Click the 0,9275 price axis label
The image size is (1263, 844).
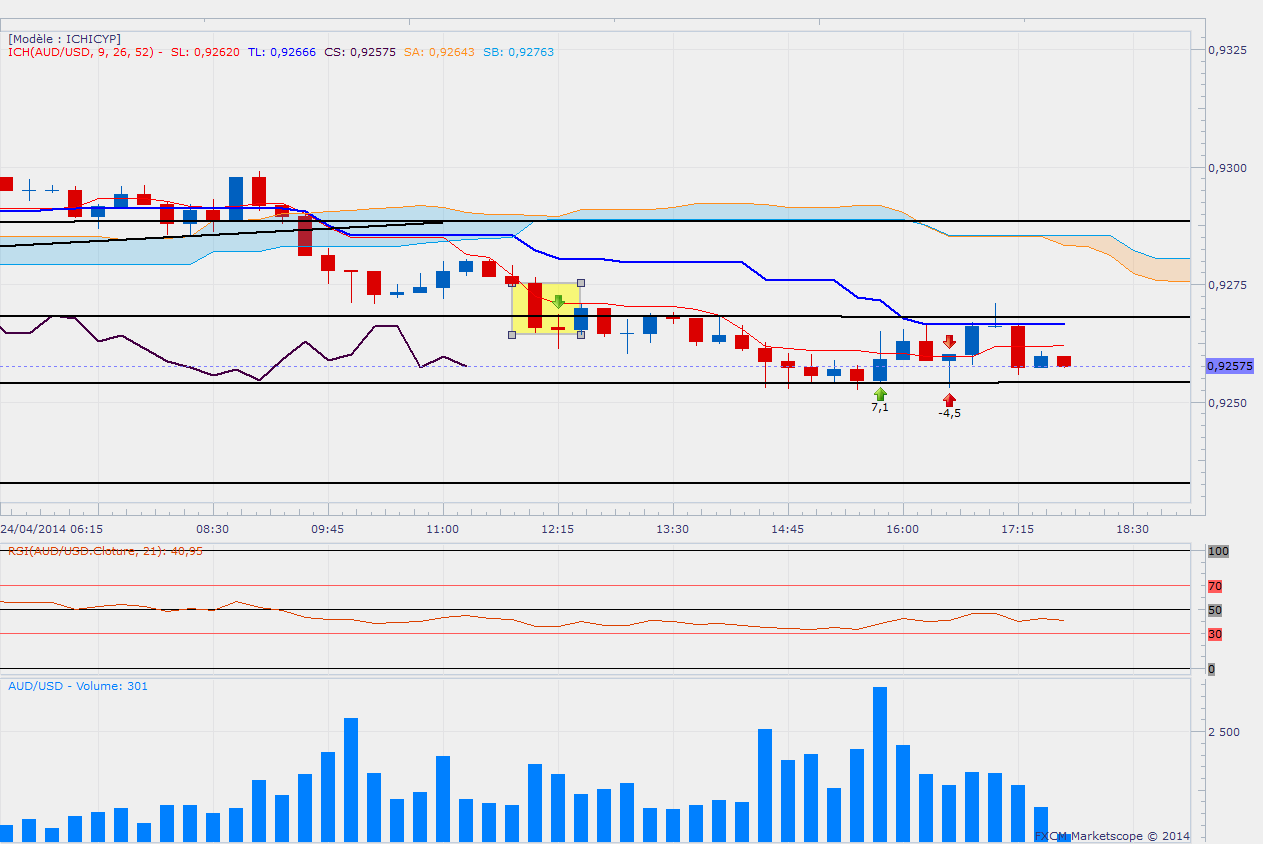point(1227,285)
